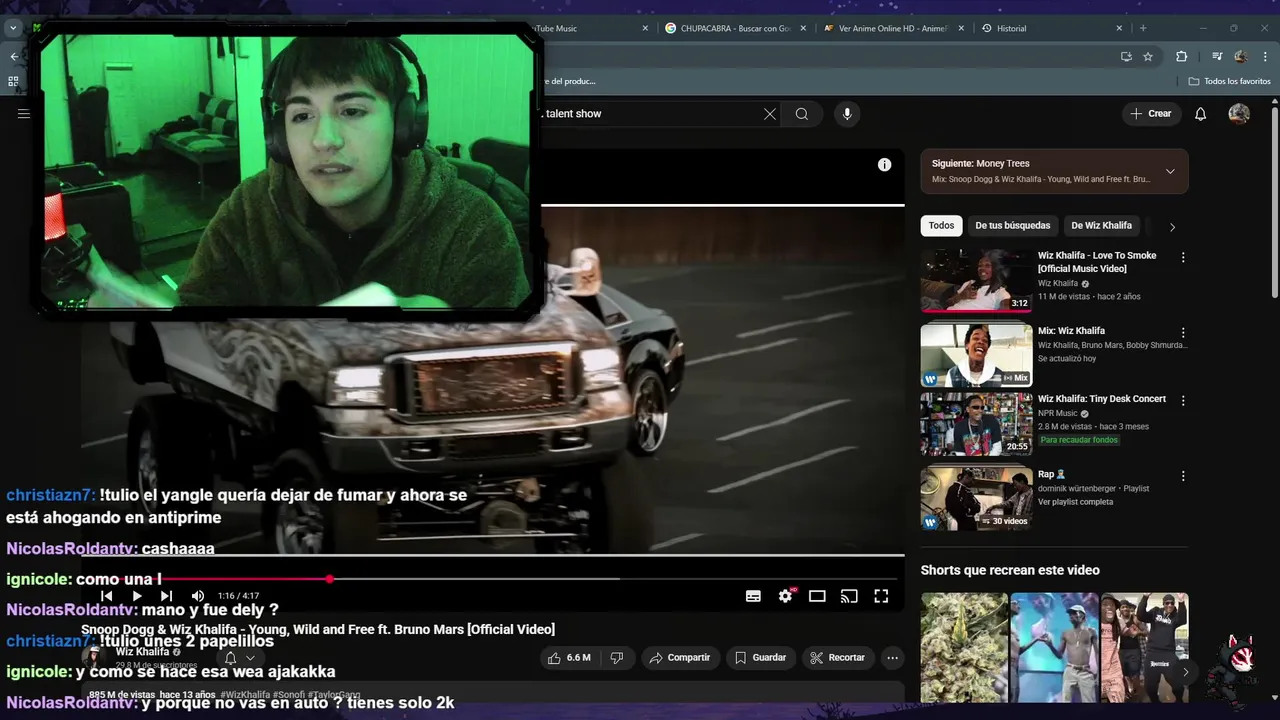Play the paused video
The width and height of the screenshot is (1280, 720).
tap(137, 596)
